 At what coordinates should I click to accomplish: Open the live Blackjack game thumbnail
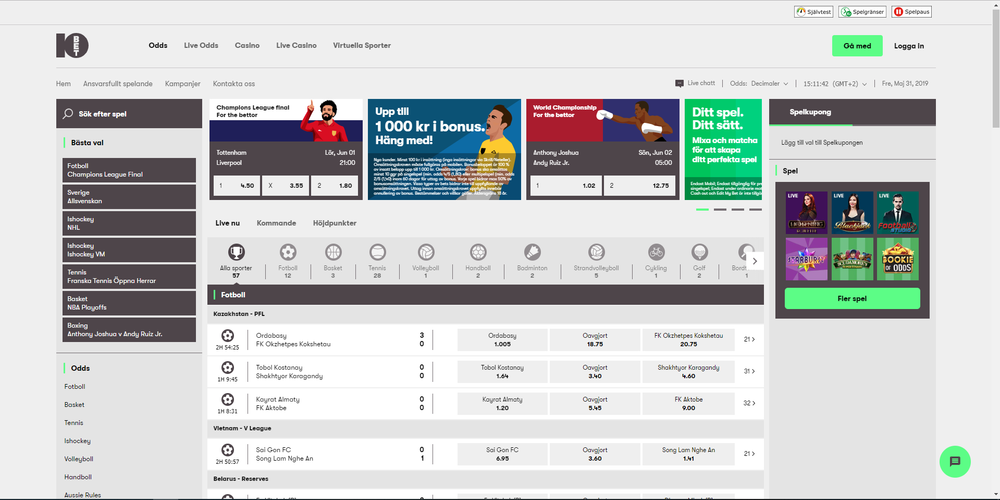pyautogui.click(x=852, y=213)
